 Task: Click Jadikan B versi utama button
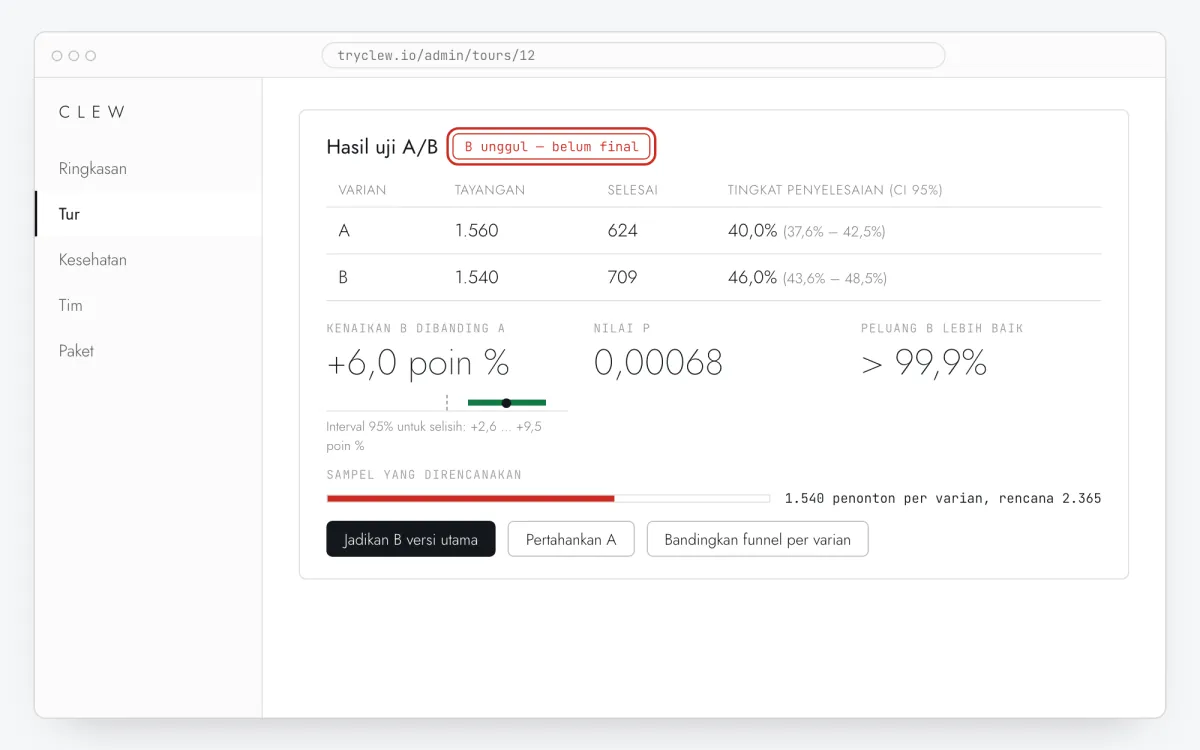point(411,539)
